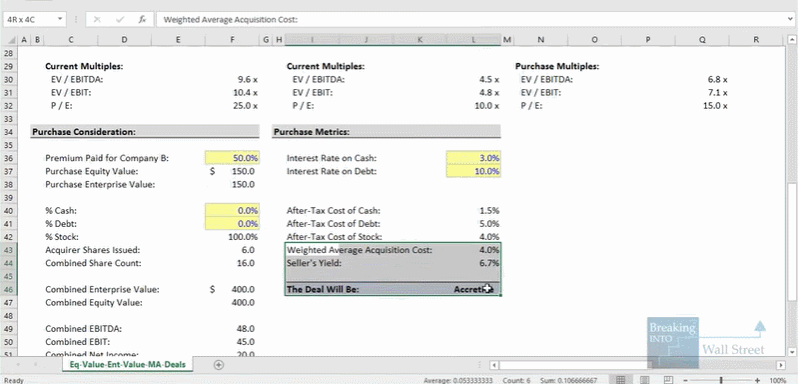798x384 pixels.
Task: Click the 'The Deal Will Be:' label
Action: (x=323, y=289)
